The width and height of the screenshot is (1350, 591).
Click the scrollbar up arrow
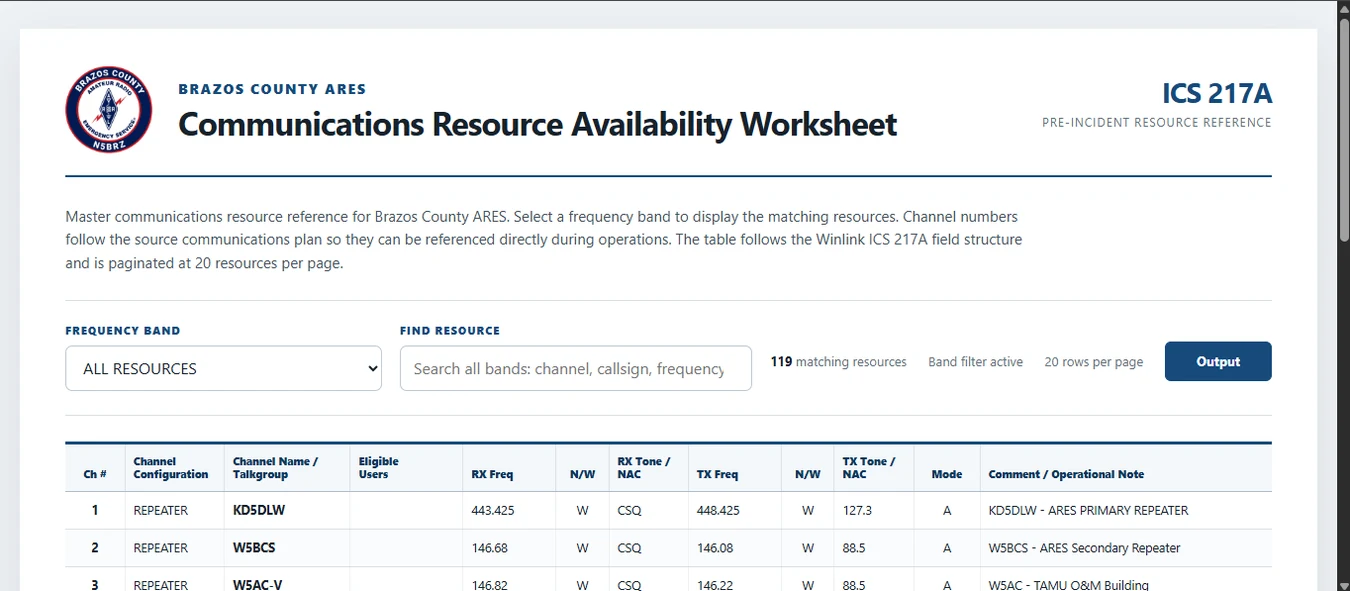click(1343, 8)
